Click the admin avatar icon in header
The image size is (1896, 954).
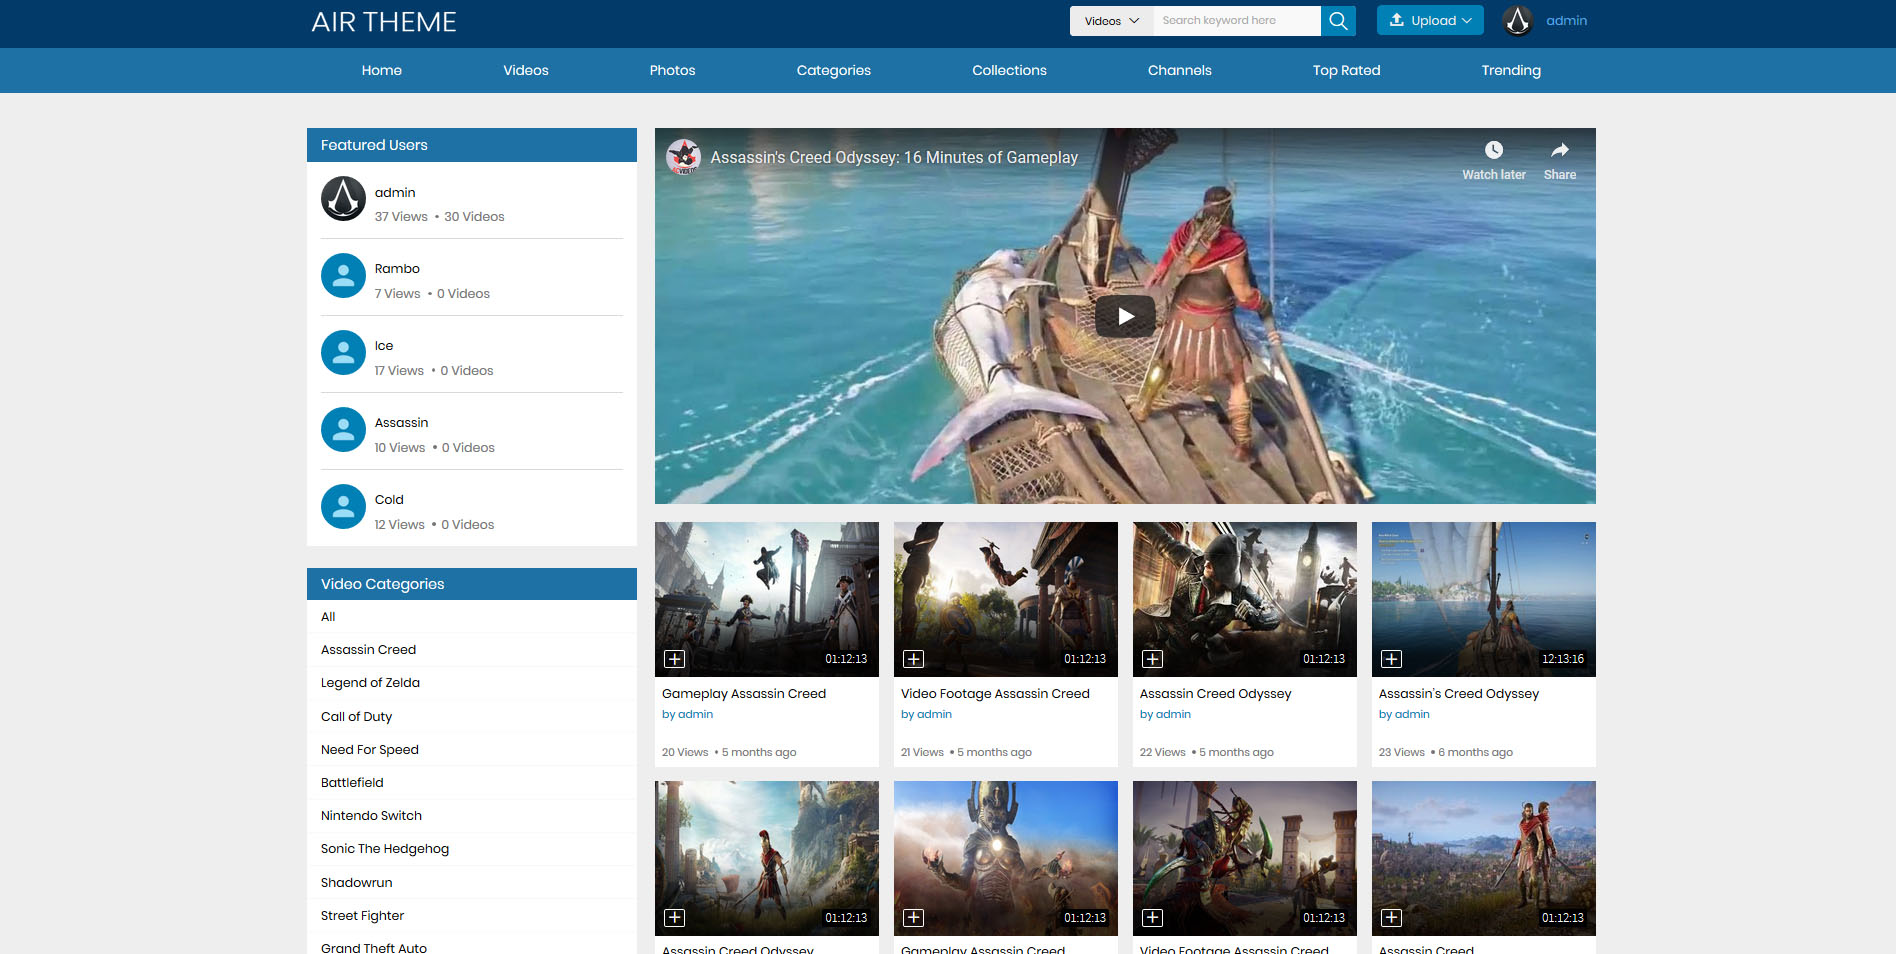pos(1518,21)
